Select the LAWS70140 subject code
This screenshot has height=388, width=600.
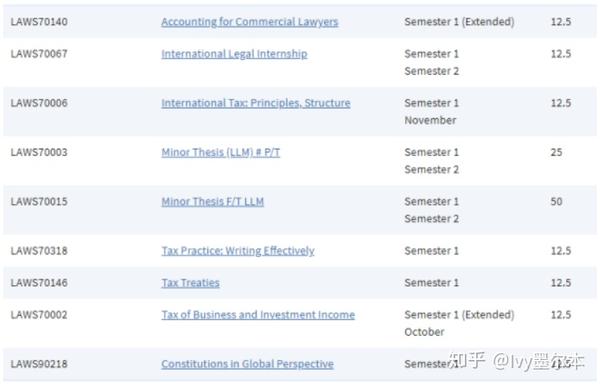pyautogui.click(x=39, y=22)
